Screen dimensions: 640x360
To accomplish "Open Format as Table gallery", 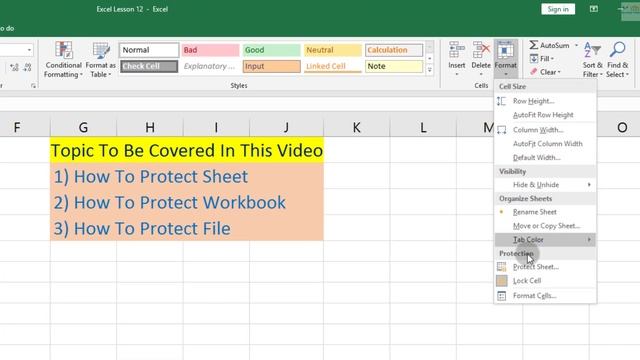I will tap(100, 60).
